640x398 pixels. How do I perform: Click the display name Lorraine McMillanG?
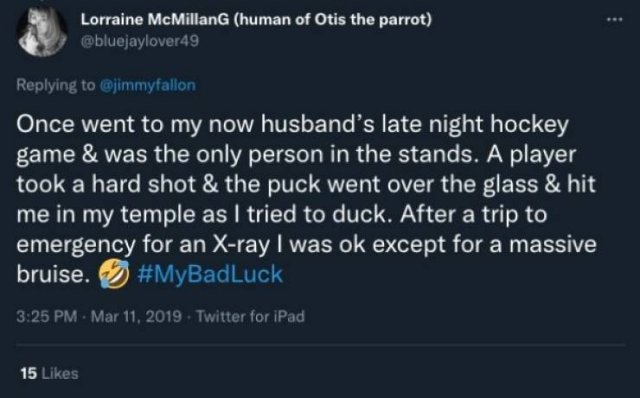click(155, 19)
